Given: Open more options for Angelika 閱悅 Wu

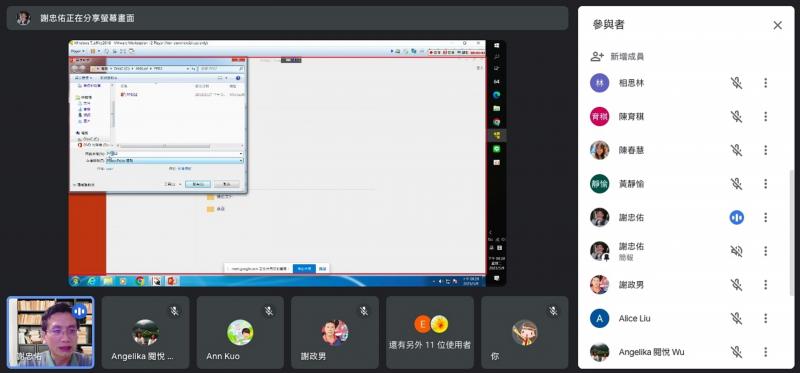Looking at the screenshot, I should (x=765, y=352).
